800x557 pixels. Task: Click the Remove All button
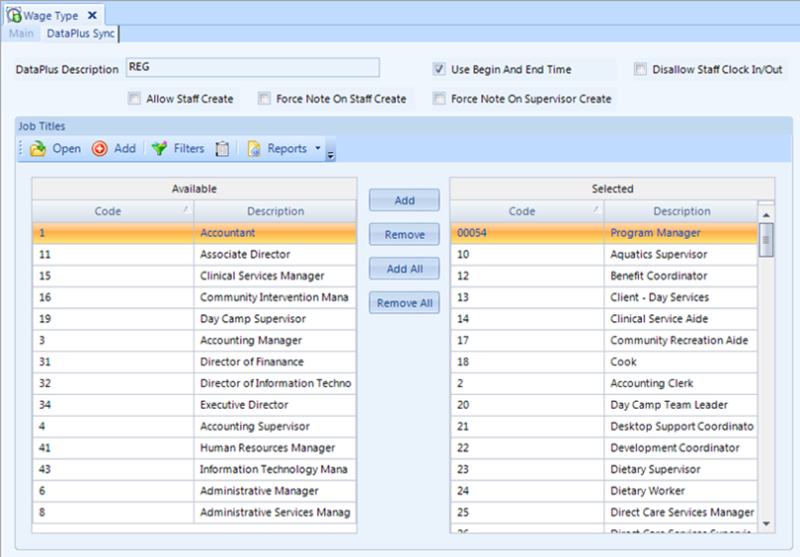[404, 303]
